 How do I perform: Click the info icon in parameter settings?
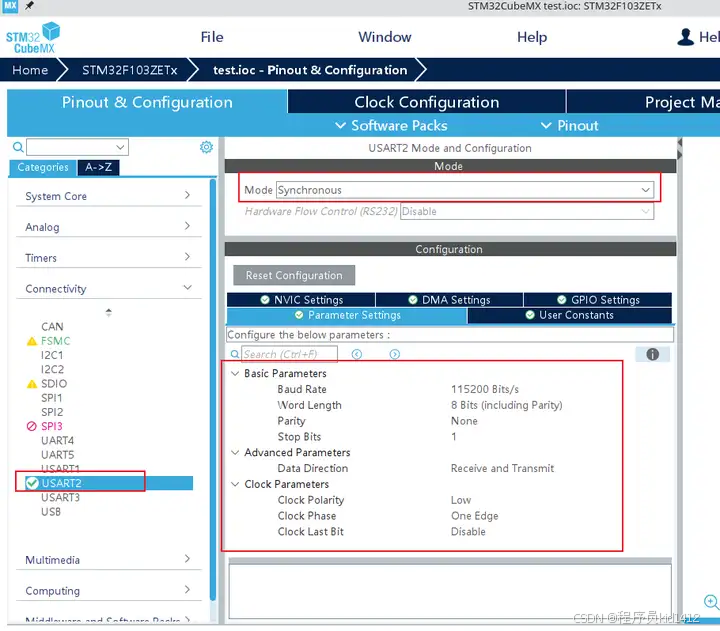click(652, 354)
